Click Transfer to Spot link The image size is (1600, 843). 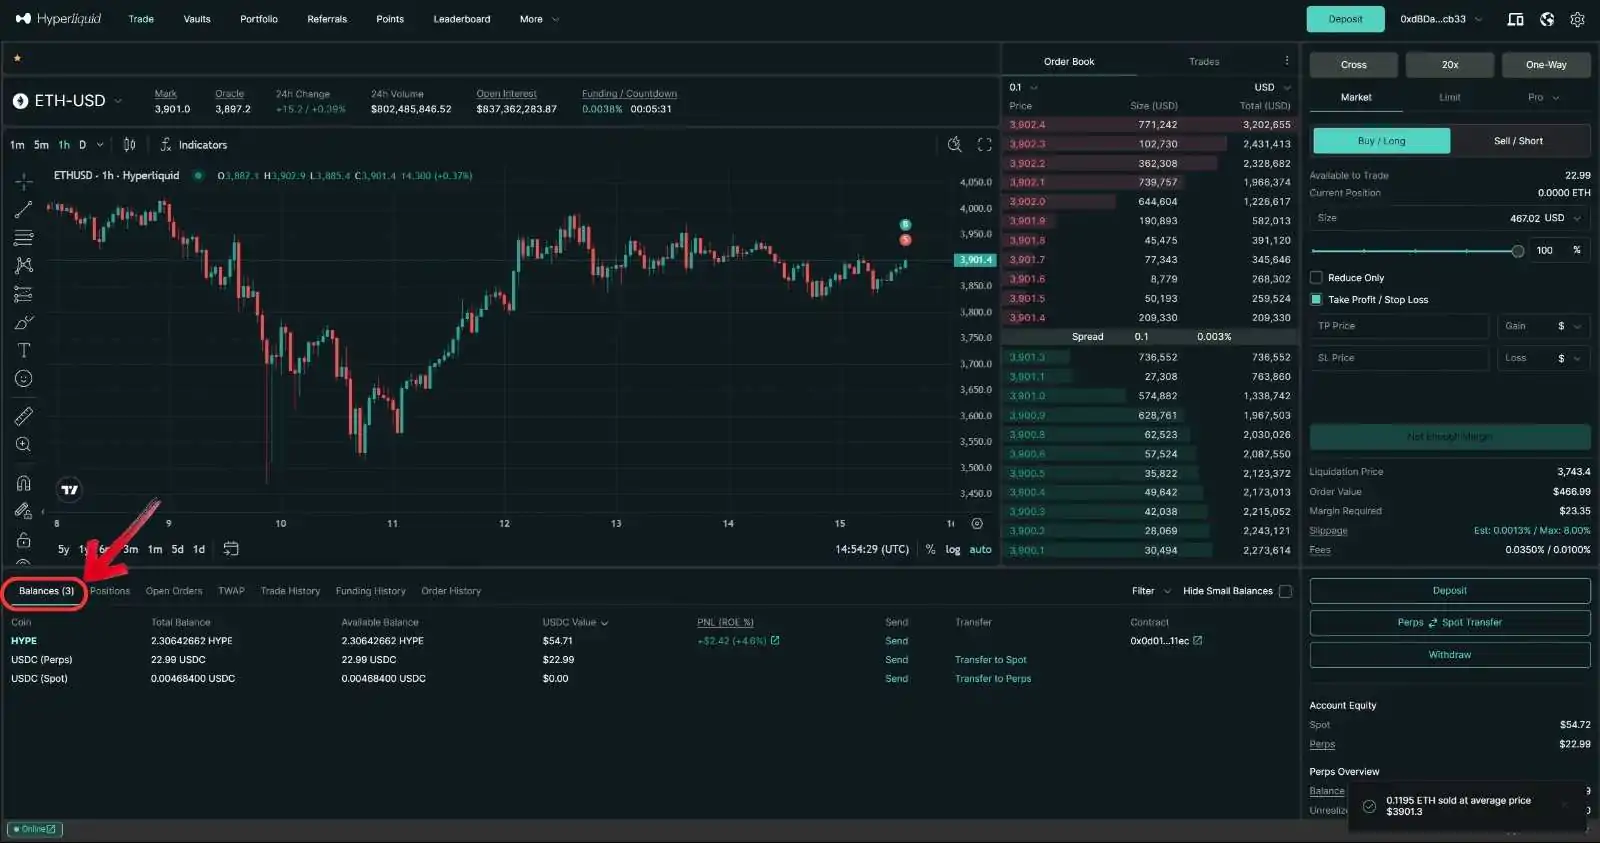pyautogui.click(x=991, y=660)
